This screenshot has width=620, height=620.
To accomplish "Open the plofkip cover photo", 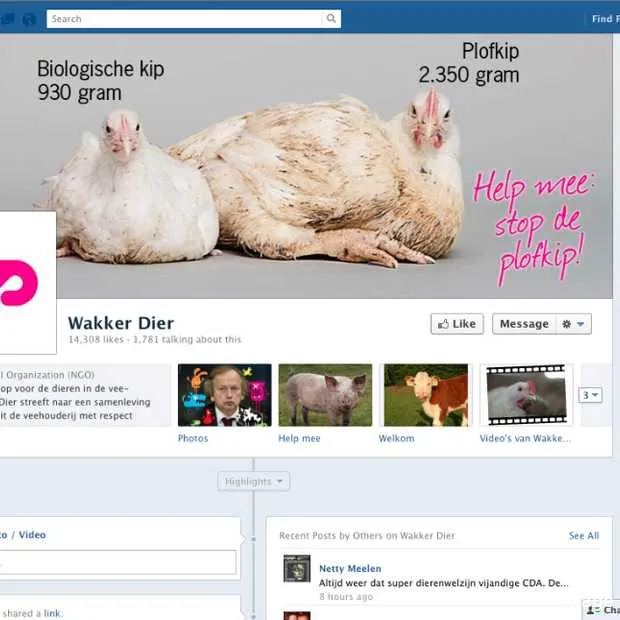I will 306,166.
